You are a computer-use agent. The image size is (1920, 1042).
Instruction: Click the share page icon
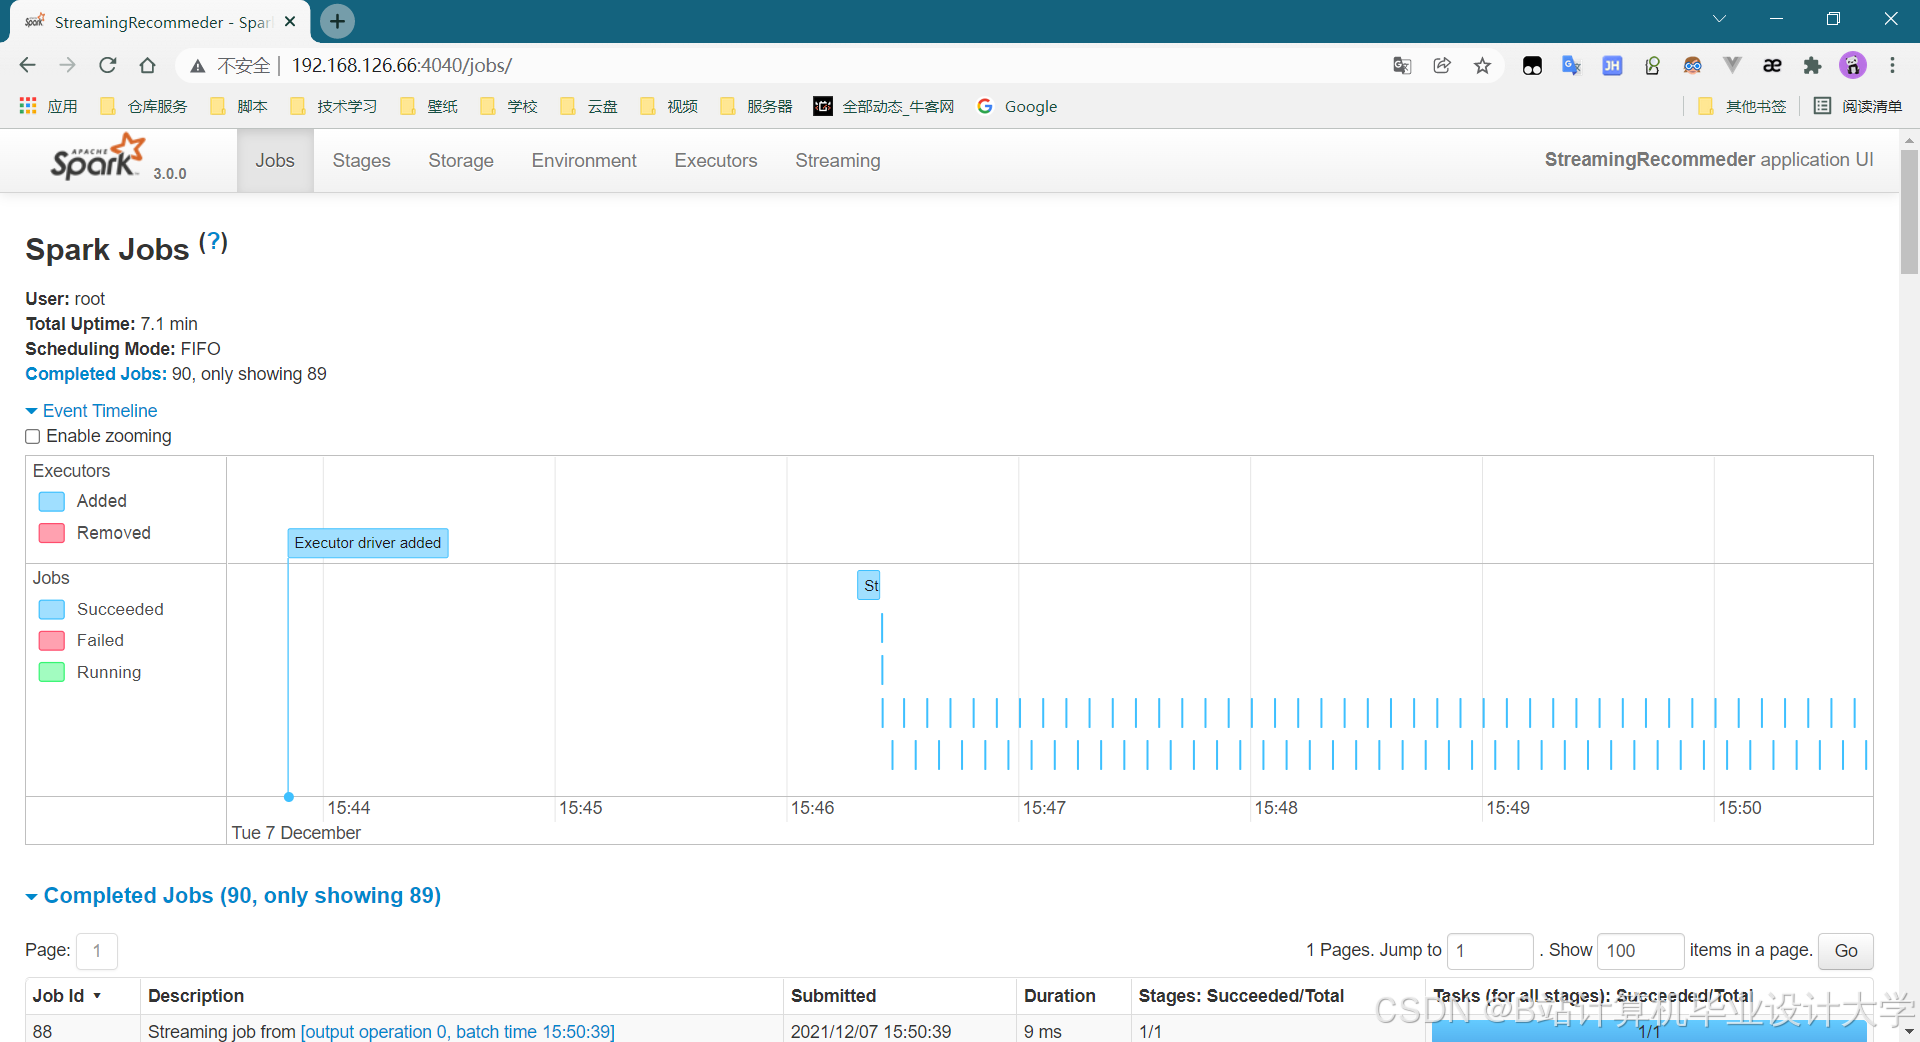pos(1442,66)
